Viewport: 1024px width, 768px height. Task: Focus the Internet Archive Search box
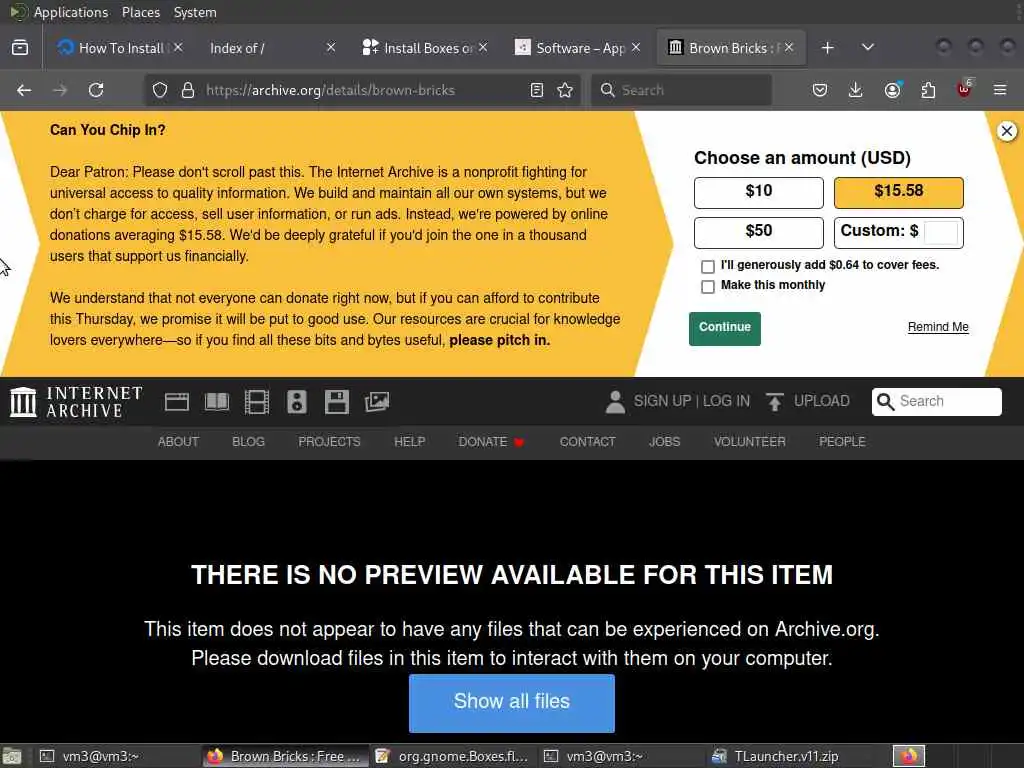(x=936, y=402)
